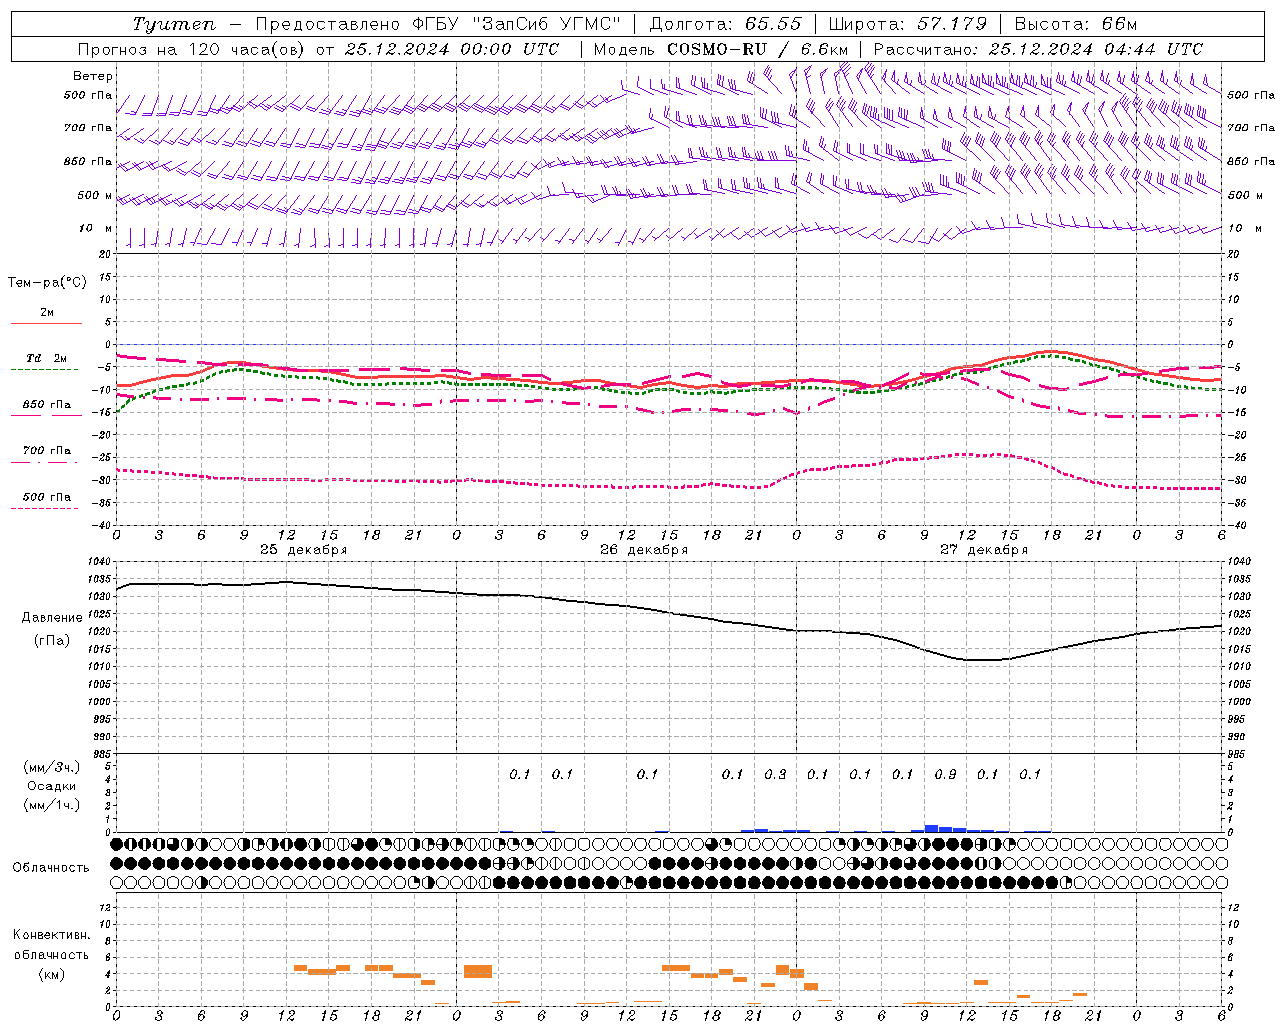
Task: Click the "(мм/3ч.)" precipitation unit label
Action: coord(52,768)
